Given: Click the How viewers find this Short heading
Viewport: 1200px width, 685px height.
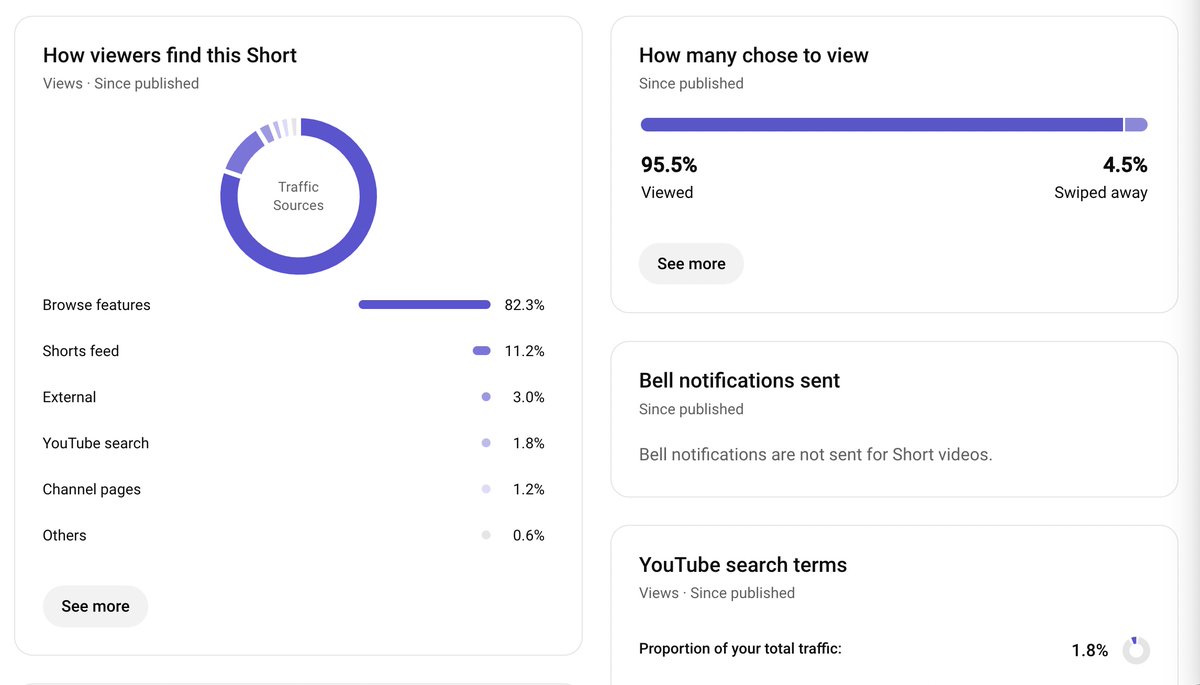Looking at the screenshot, I should tap(170, 55).
